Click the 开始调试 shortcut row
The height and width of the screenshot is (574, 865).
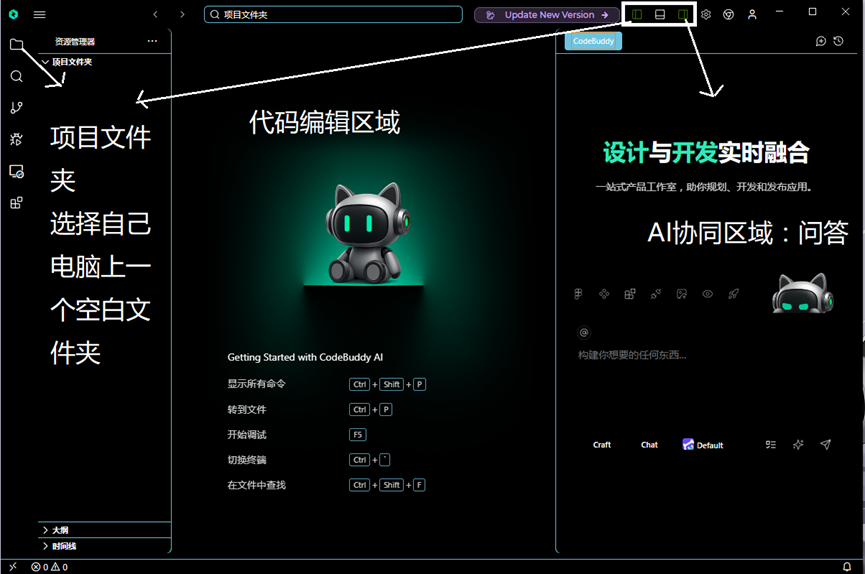[x=297, y=435]
